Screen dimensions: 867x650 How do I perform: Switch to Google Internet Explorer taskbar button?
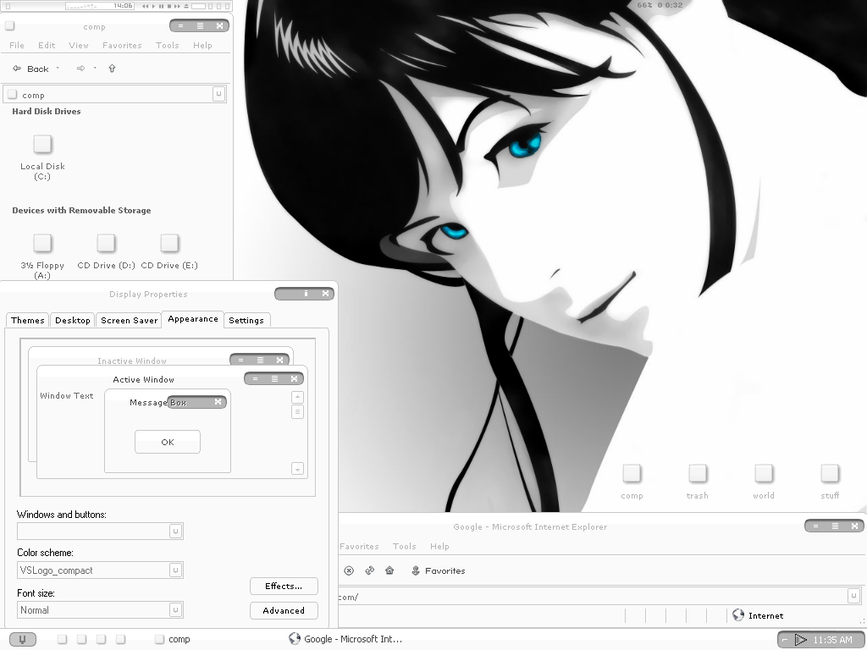coord(346,639)
